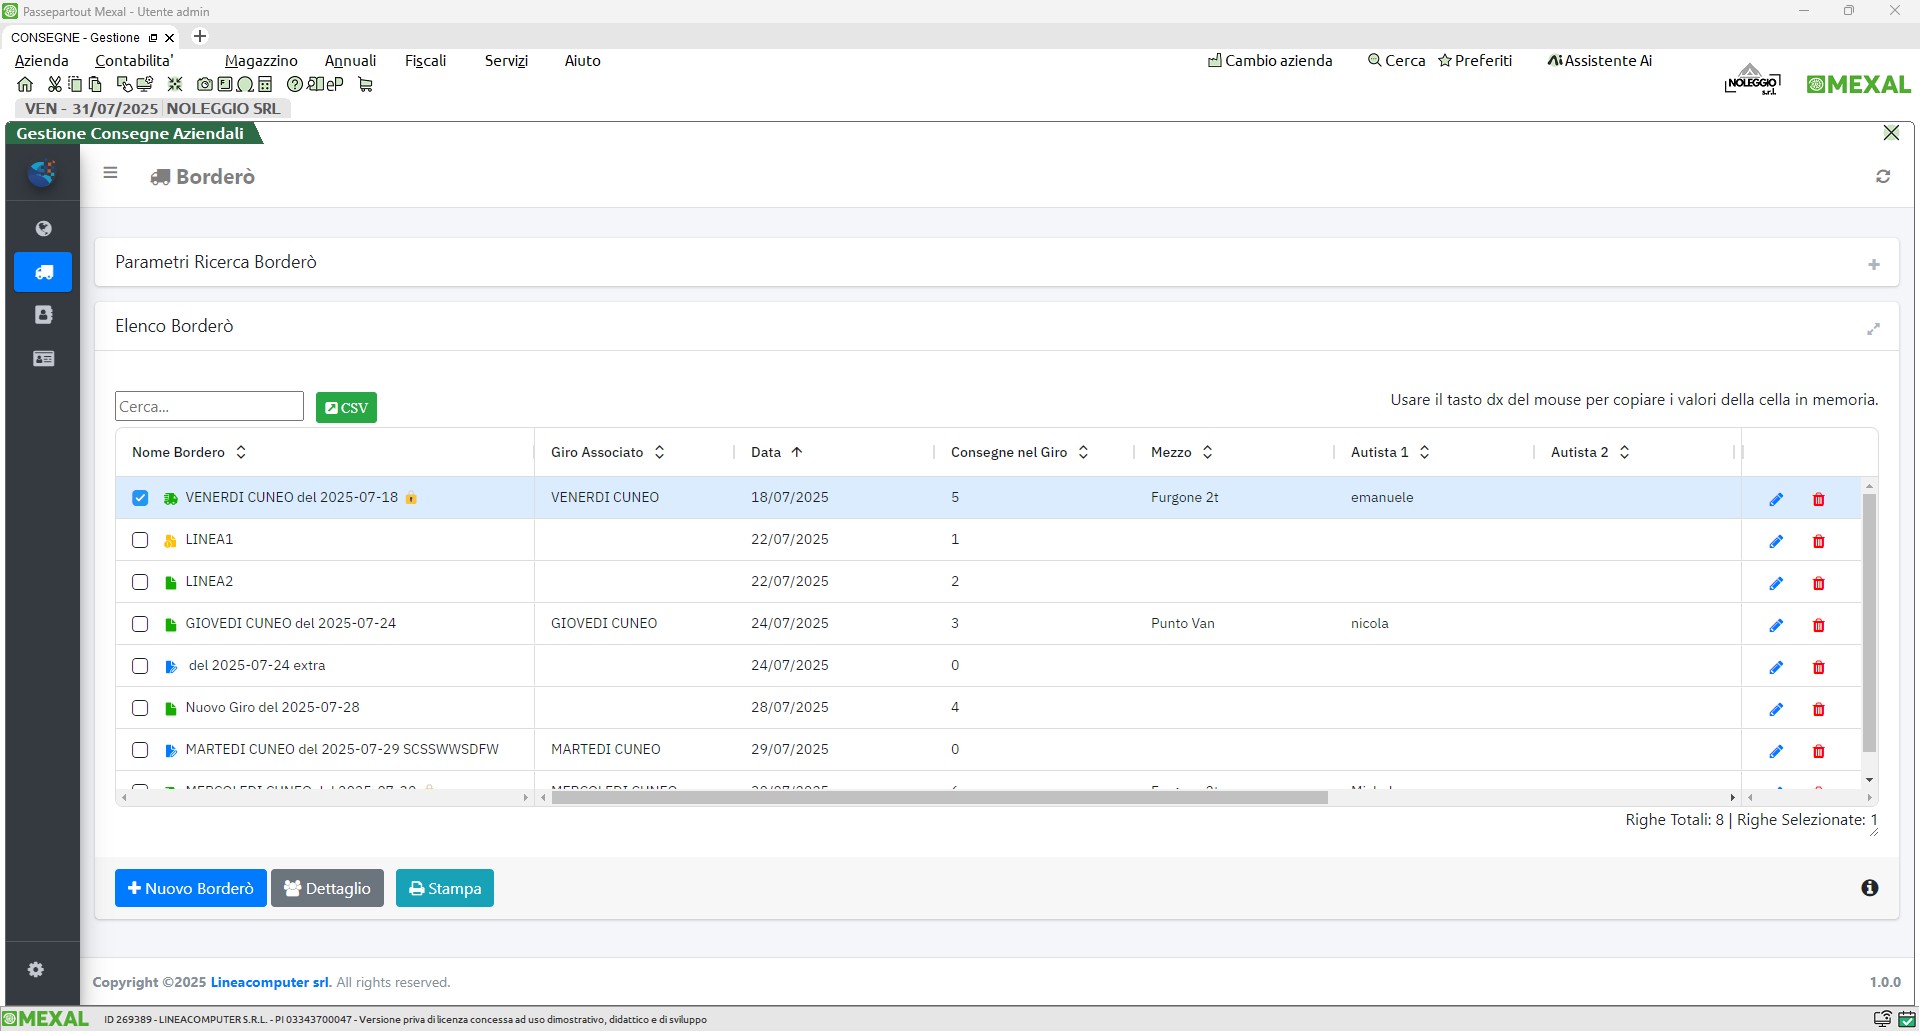Click the Cerca search input field

209,406
